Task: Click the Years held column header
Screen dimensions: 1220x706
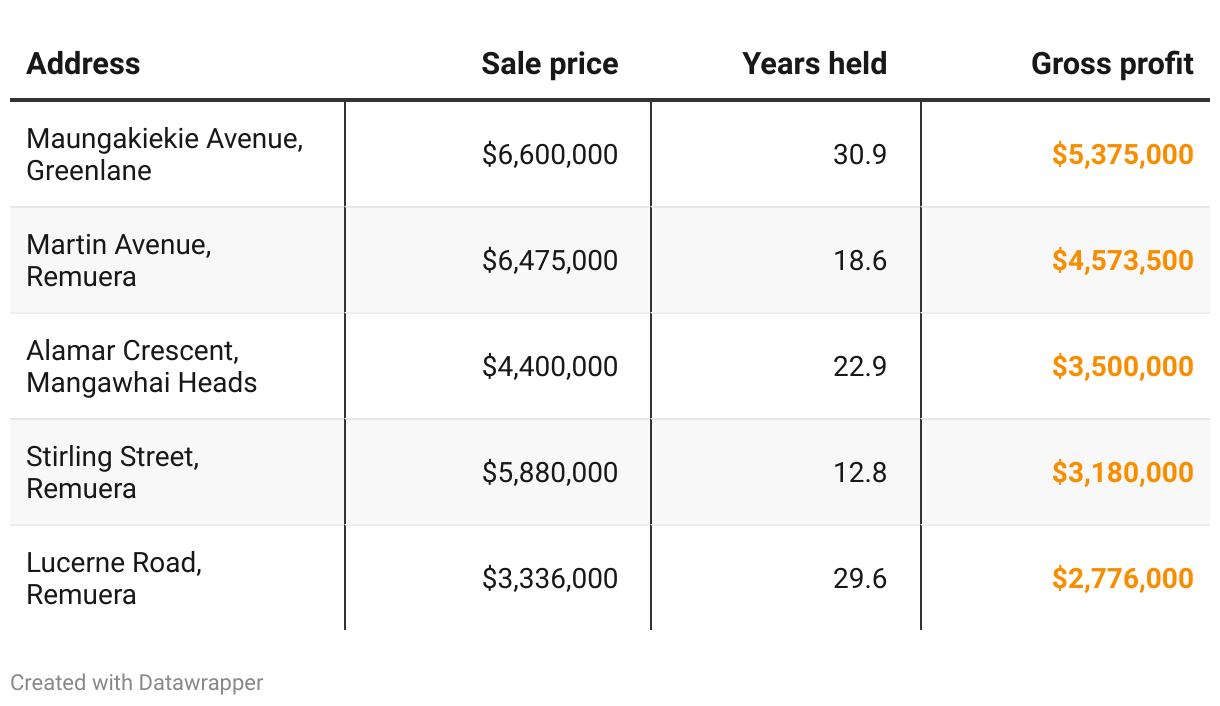Action: coord(814,64)
